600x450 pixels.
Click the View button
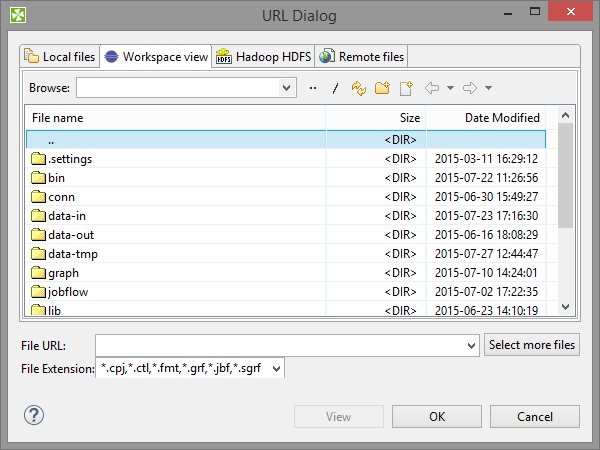[x=339, y=416]
